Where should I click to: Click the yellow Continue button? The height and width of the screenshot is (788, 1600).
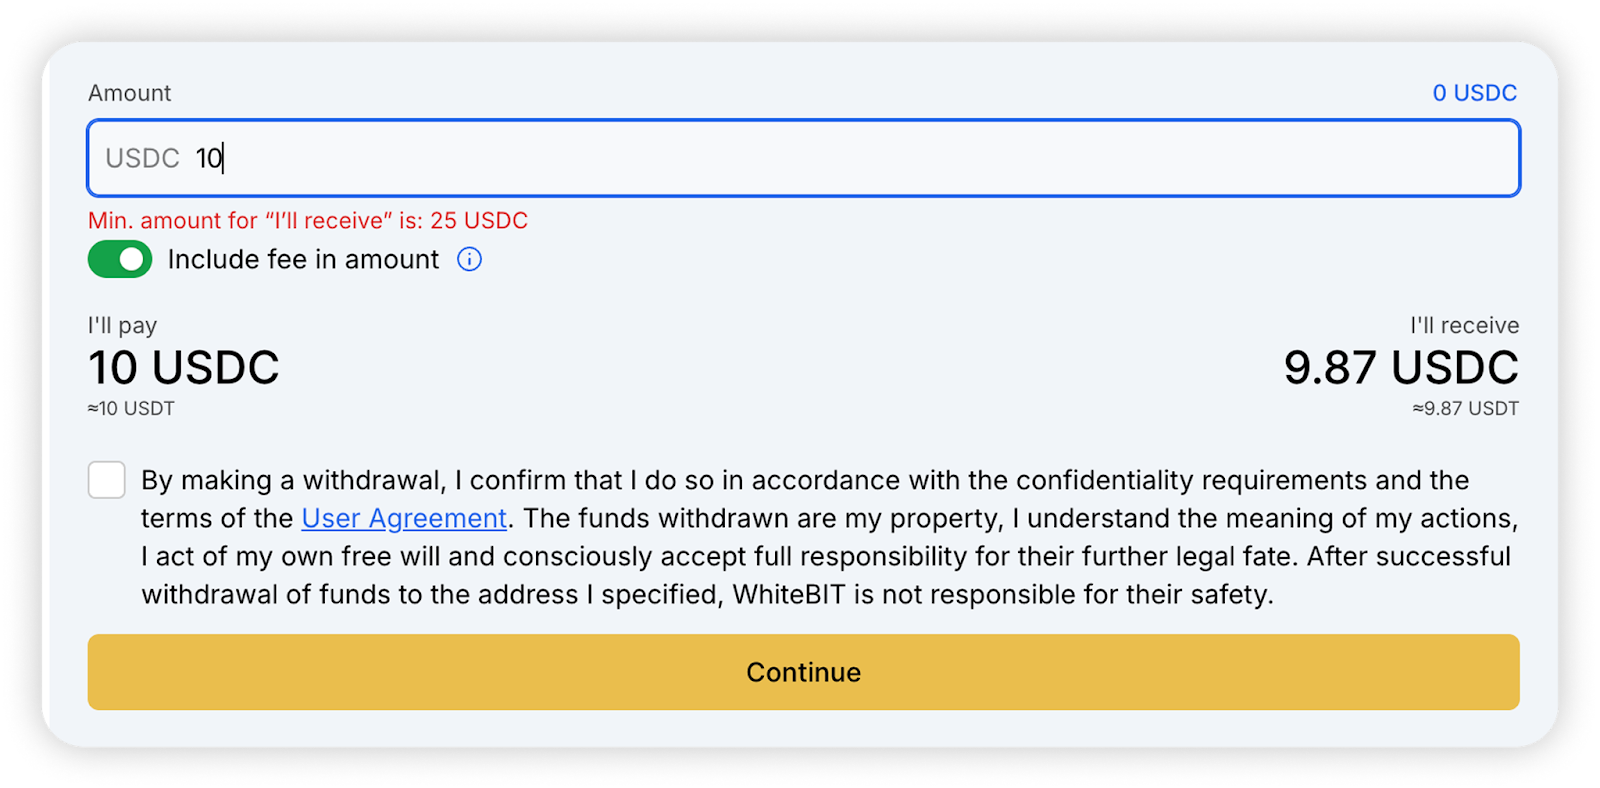pyautogui.click(x=803, y=672)
